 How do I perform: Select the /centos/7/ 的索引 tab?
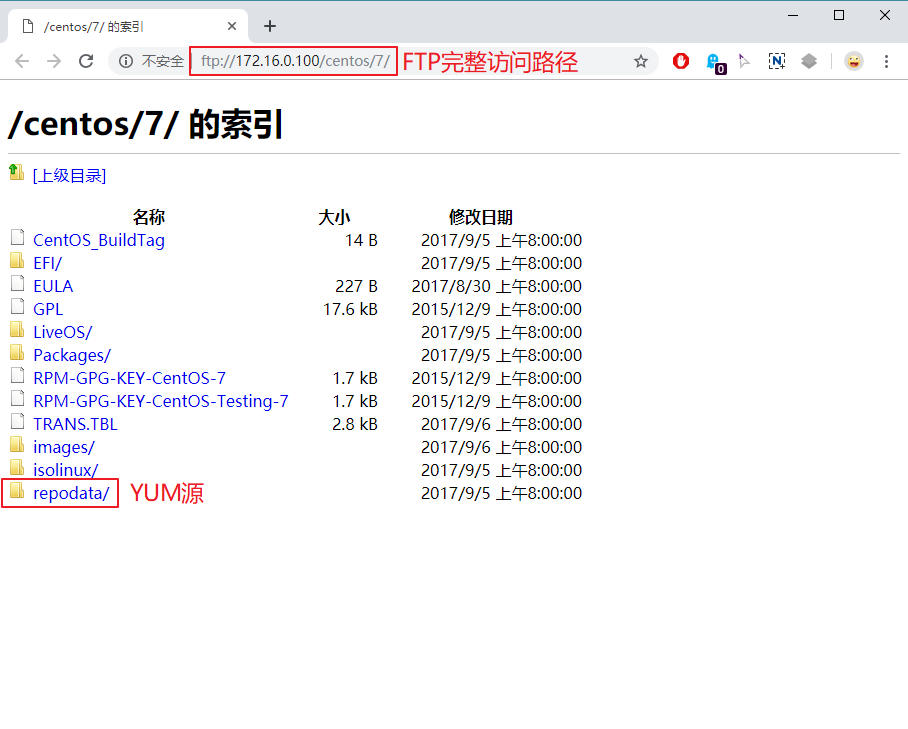point(127,27)
